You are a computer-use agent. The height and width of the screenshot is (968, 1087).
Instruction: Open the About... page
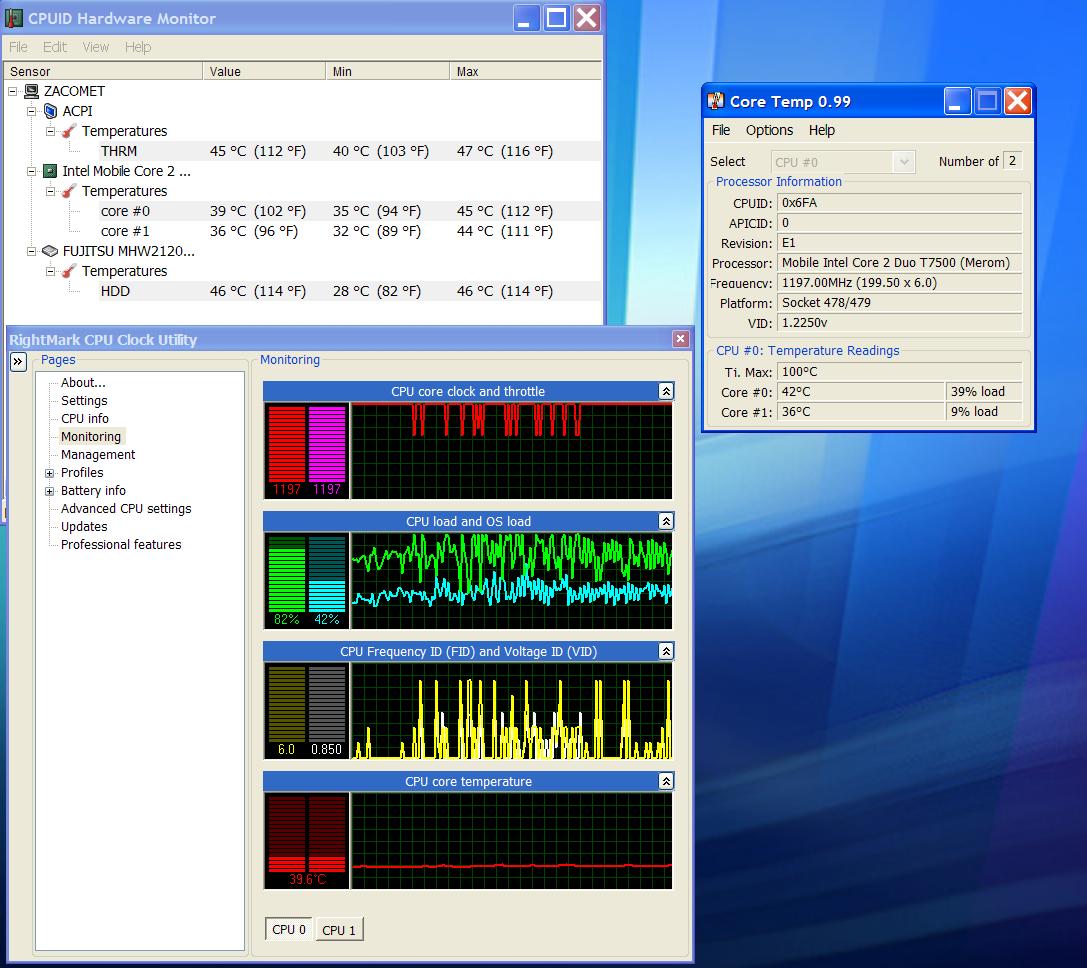pyautogui.click(x=83, y=383)
